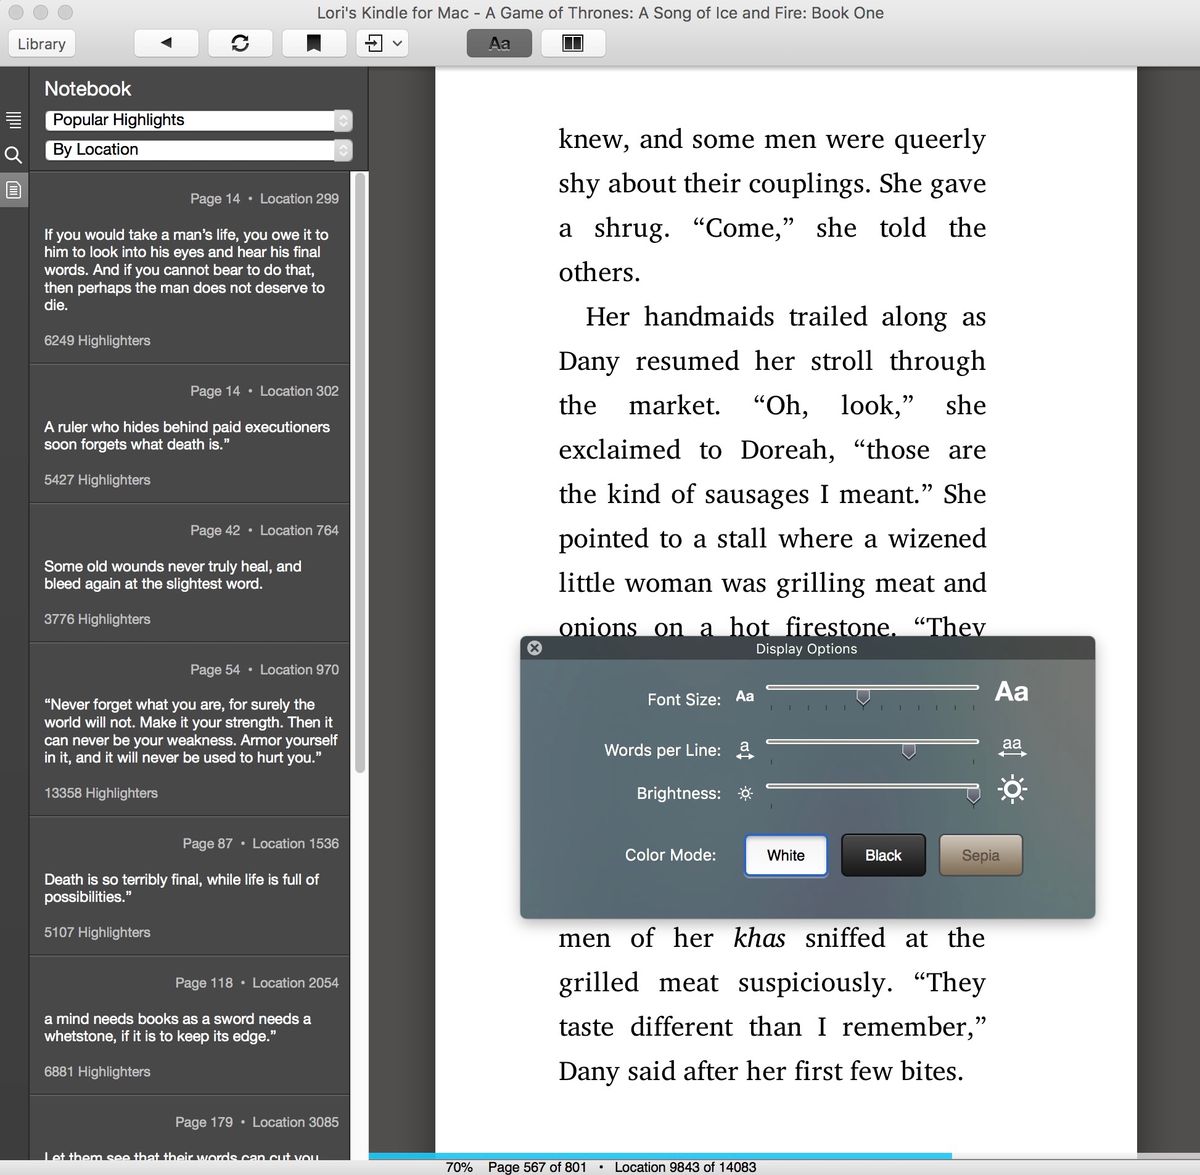Open the Popular Highlights dropdown
This screenshot has height=1175, width=1200.
(x=197, y=119)
